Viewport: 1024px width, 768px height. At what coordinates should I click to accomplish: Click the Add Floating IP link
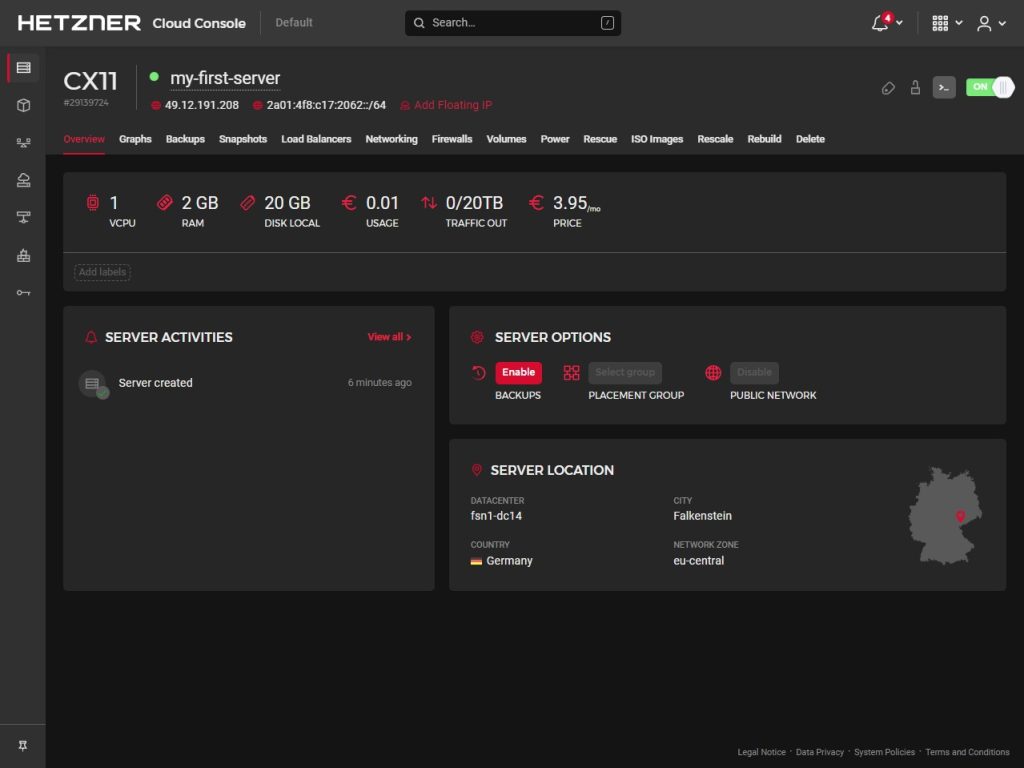coord(452,105)
